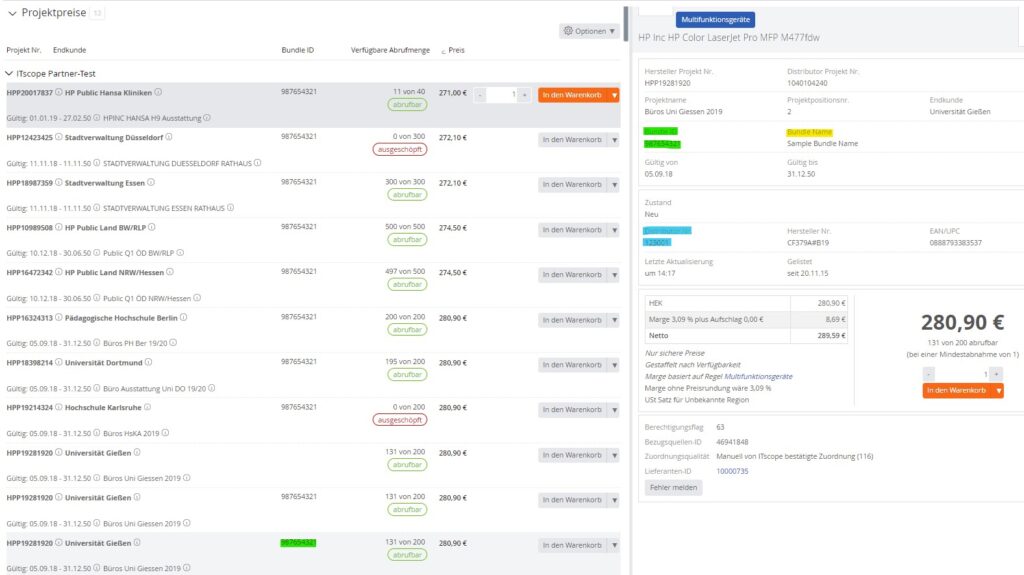Click info icon after Büros PH Ber 19/20
1024x575 pixels.
[173, 342]
